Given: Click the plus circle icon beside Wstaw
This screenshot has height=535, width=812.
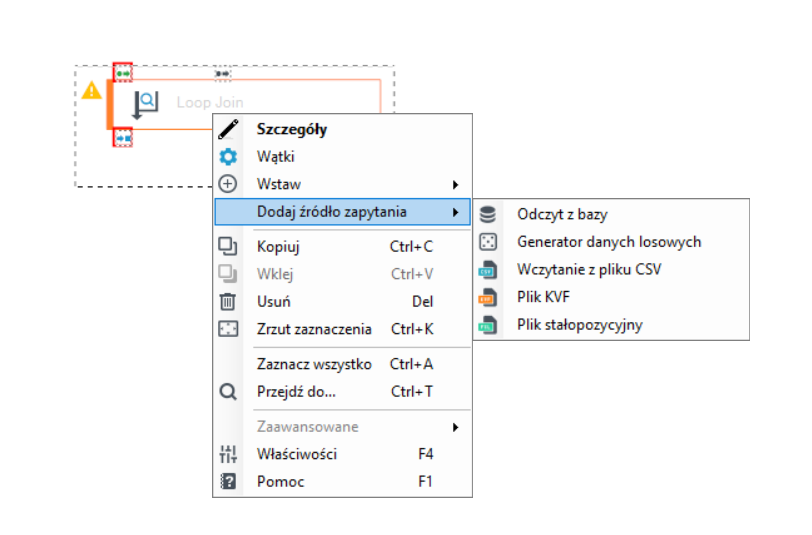Looking at the screenshot, I should pyautogui.click(x=228, y=184).
